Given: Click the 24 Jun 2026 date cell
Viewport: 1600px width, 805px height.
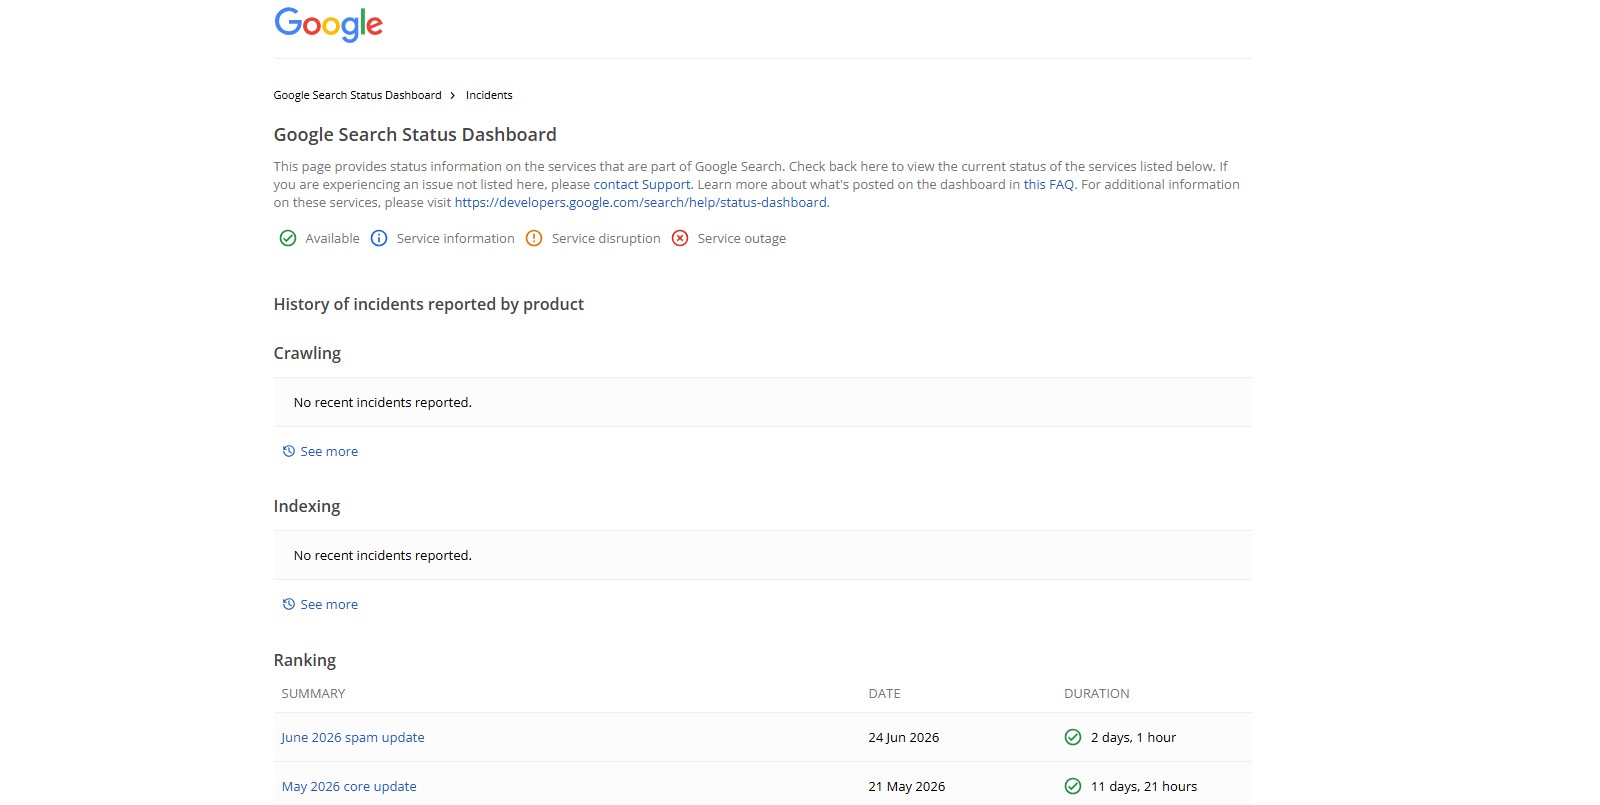Looking at the screenshot, I should pos(904,737).
